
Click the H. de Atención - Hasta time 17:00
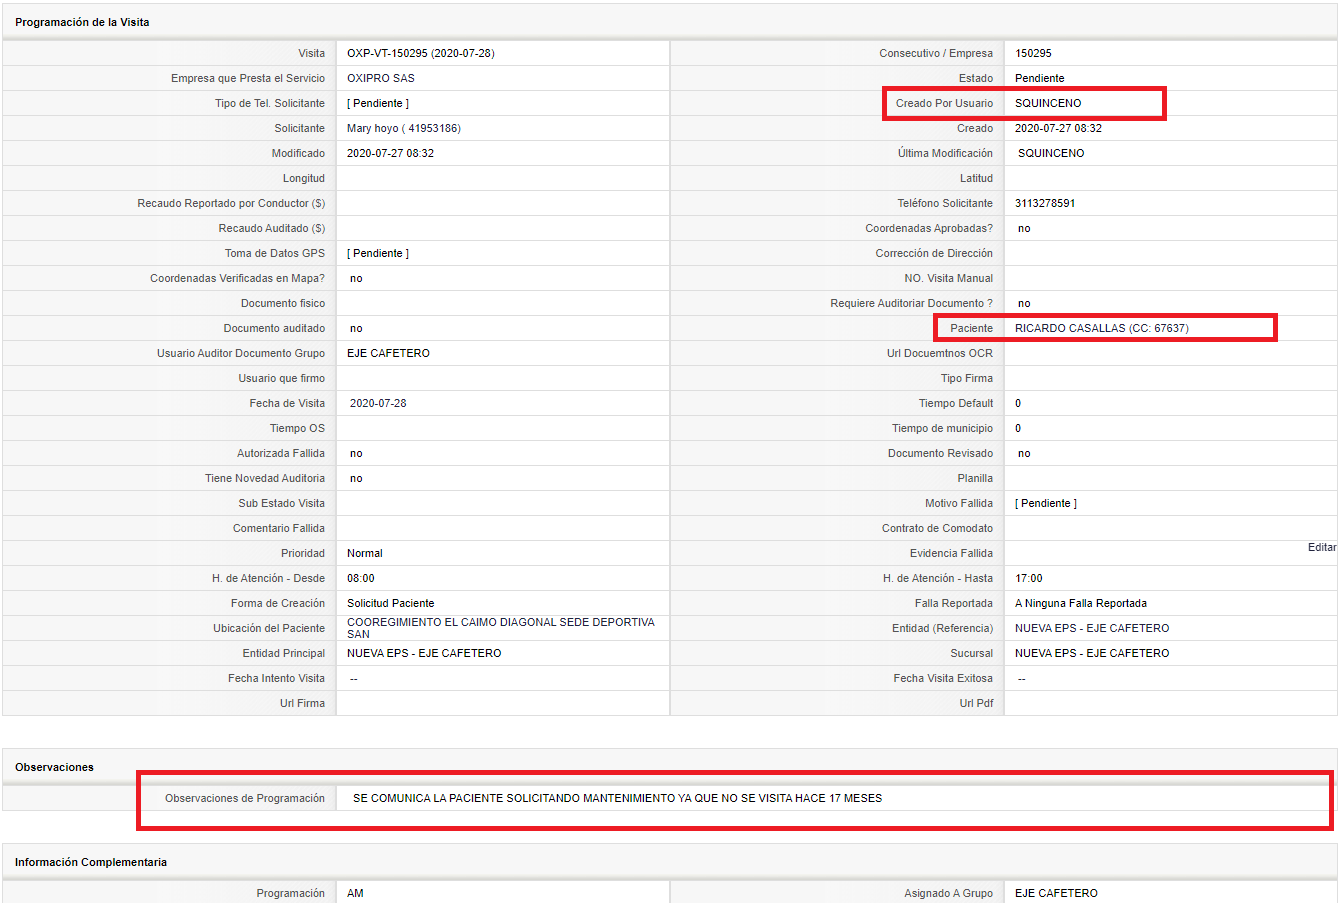click(x=1029, y=578)
